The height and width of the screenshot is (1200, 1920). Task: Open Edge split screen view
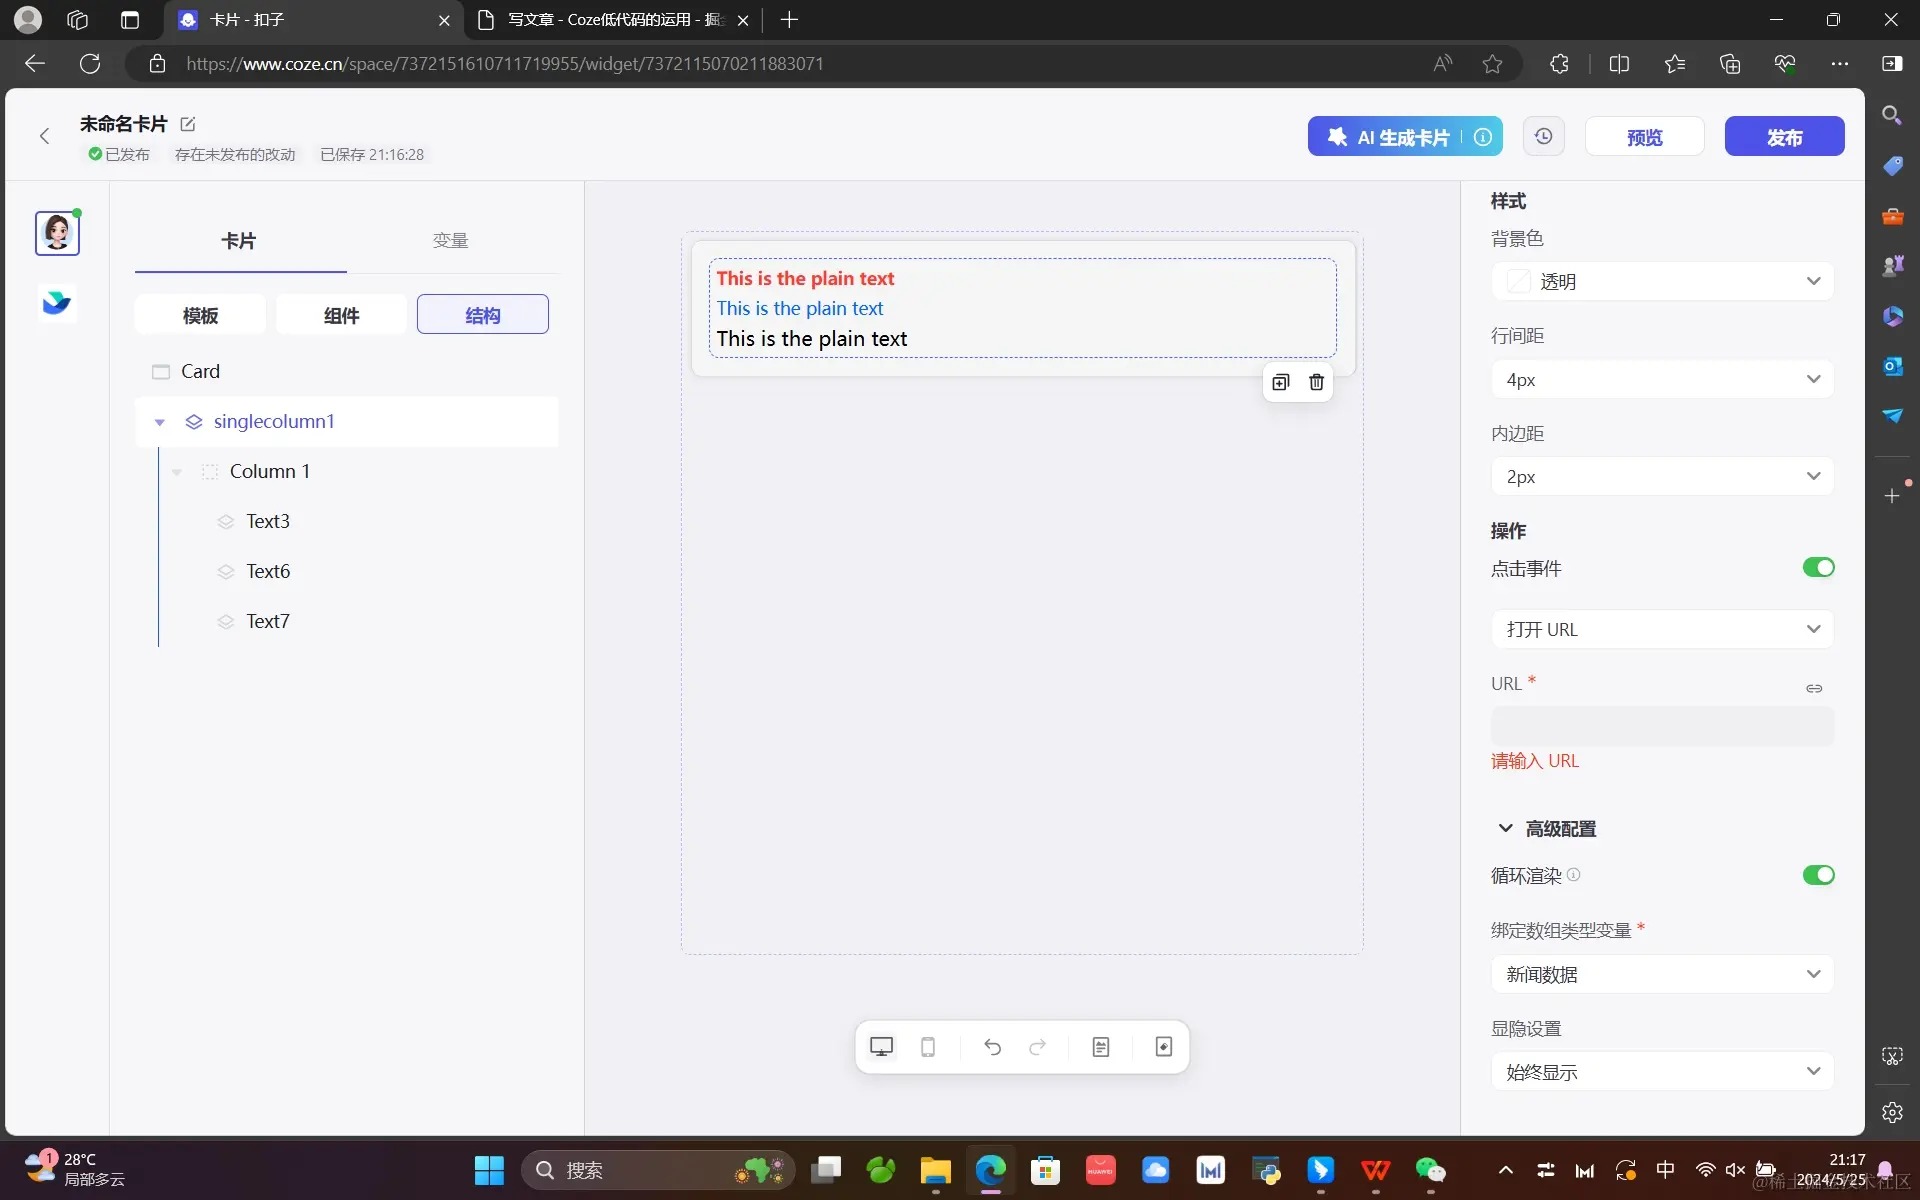point(1619,64)
